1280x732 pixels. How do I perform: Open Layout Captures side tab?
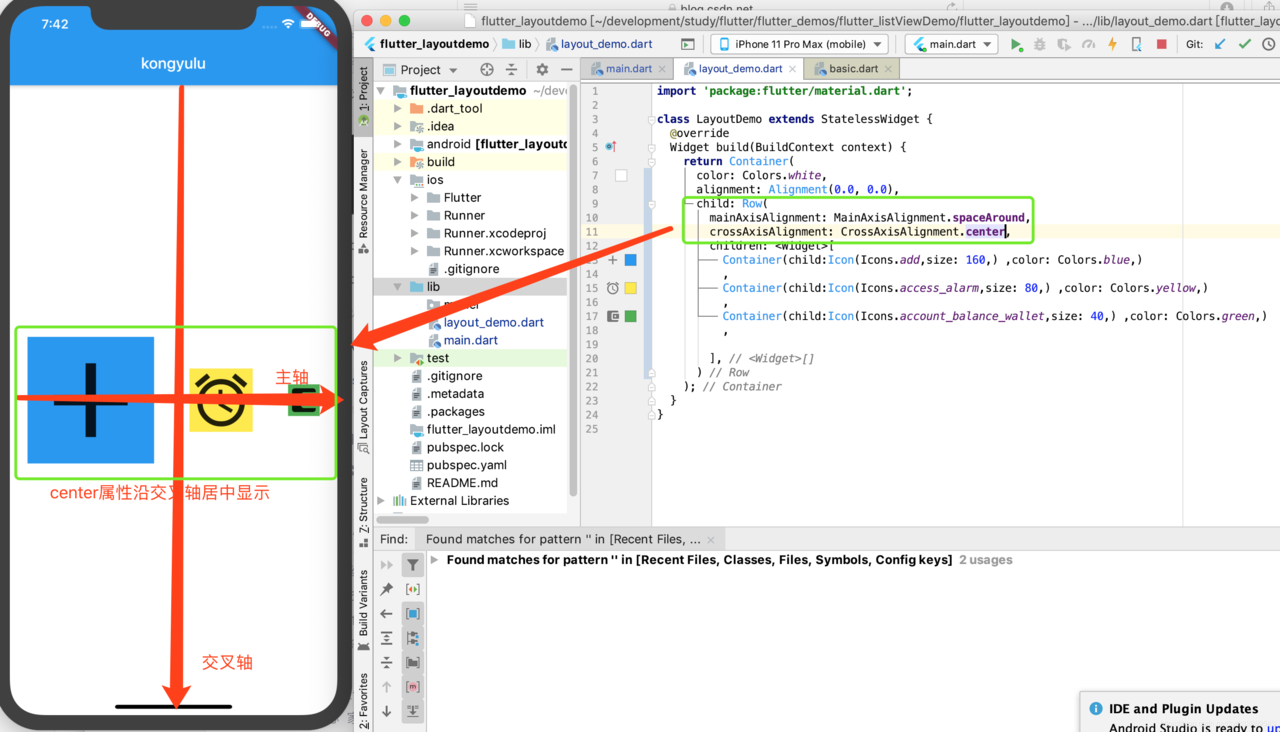click(x=363, y=406)
